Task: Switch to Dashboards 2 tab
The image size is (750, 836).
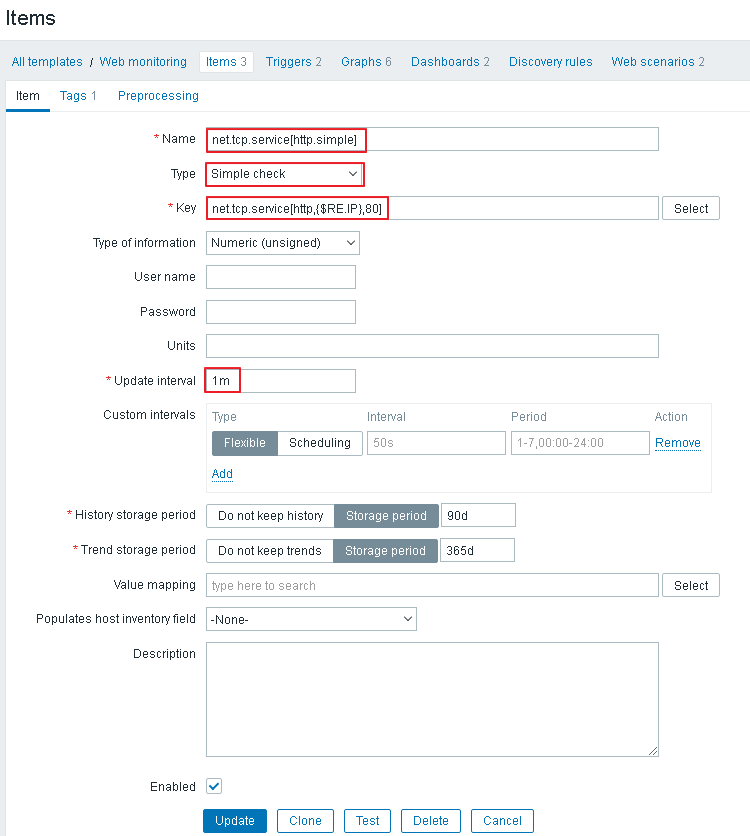Action: (450, 62)
